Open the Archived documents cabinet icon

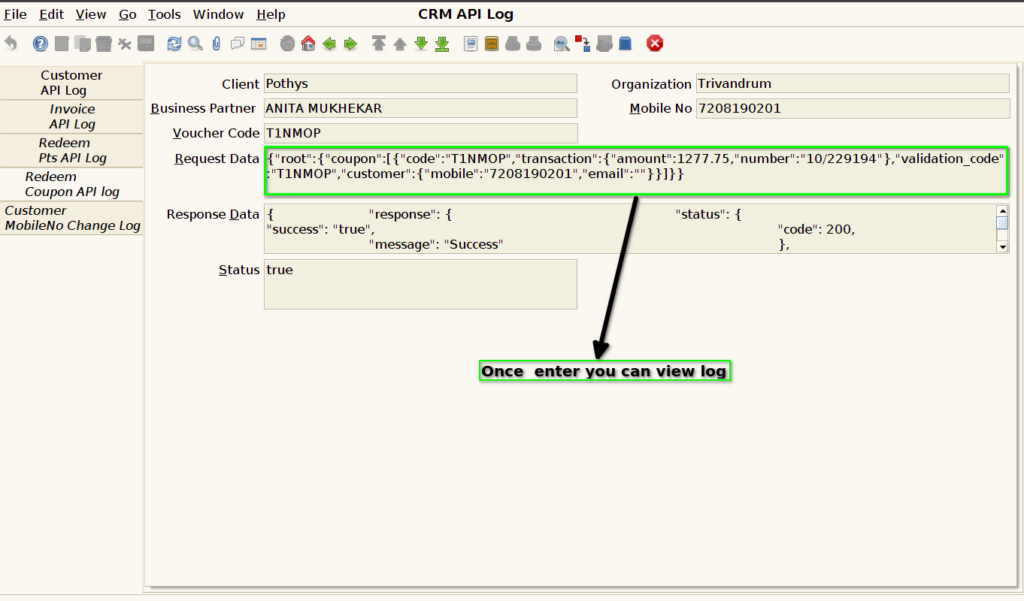pos(492,44)
